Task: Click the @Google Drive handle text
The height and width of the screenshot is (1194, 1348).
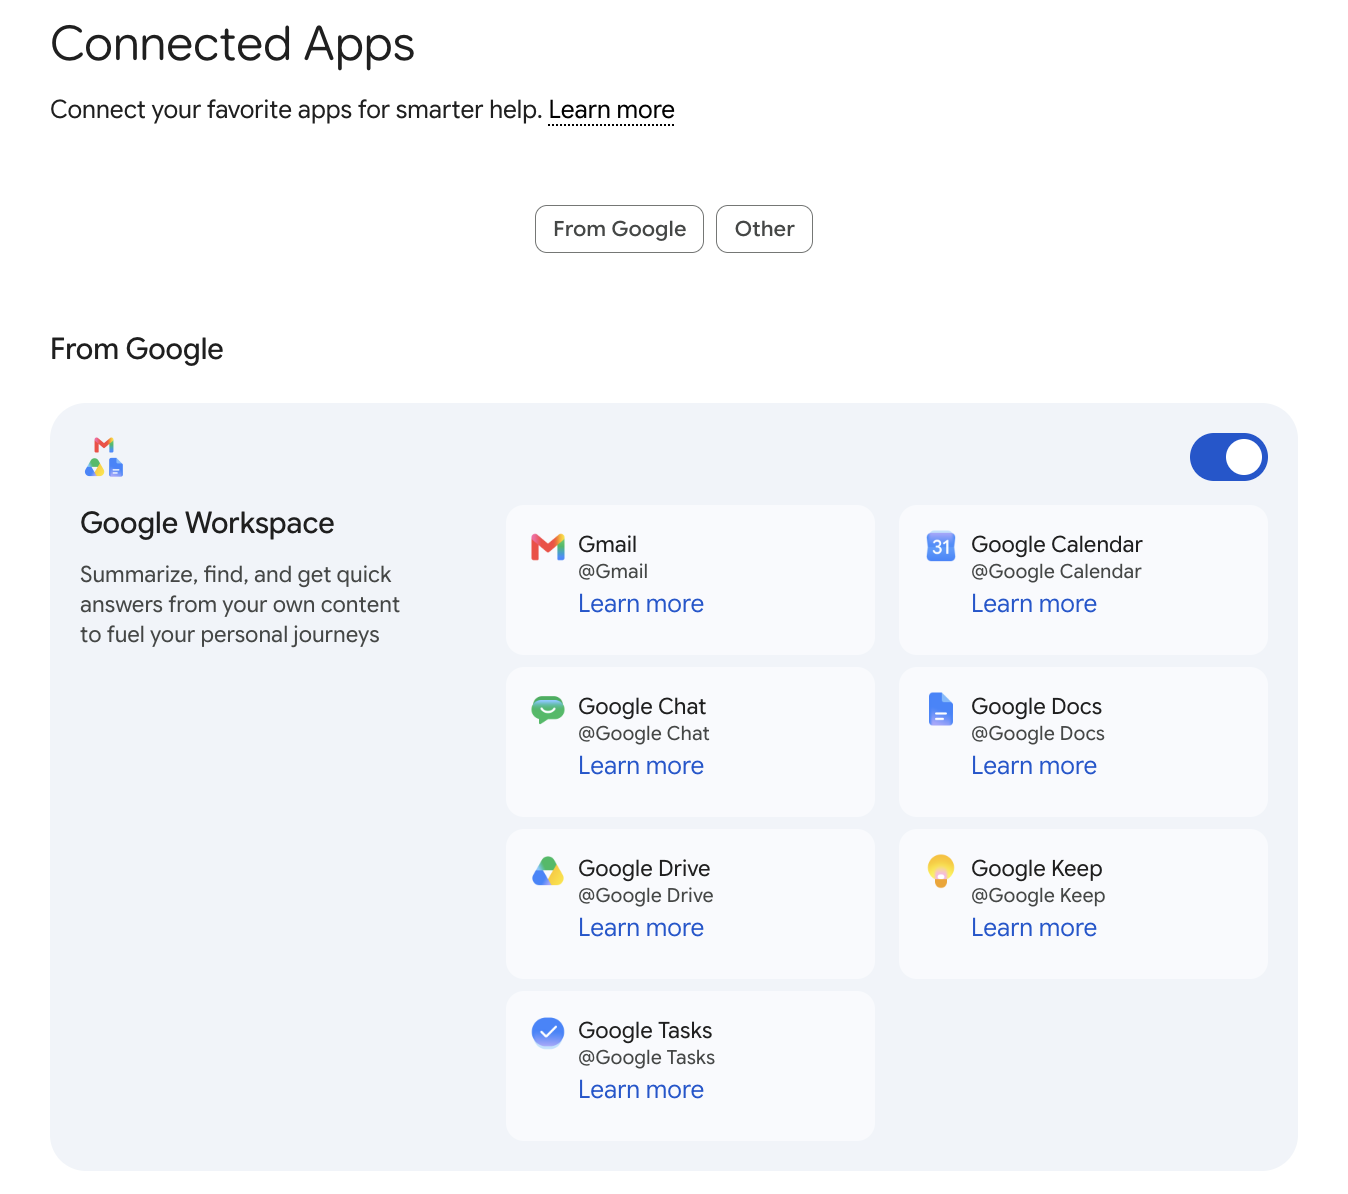Action: point(646,895)
